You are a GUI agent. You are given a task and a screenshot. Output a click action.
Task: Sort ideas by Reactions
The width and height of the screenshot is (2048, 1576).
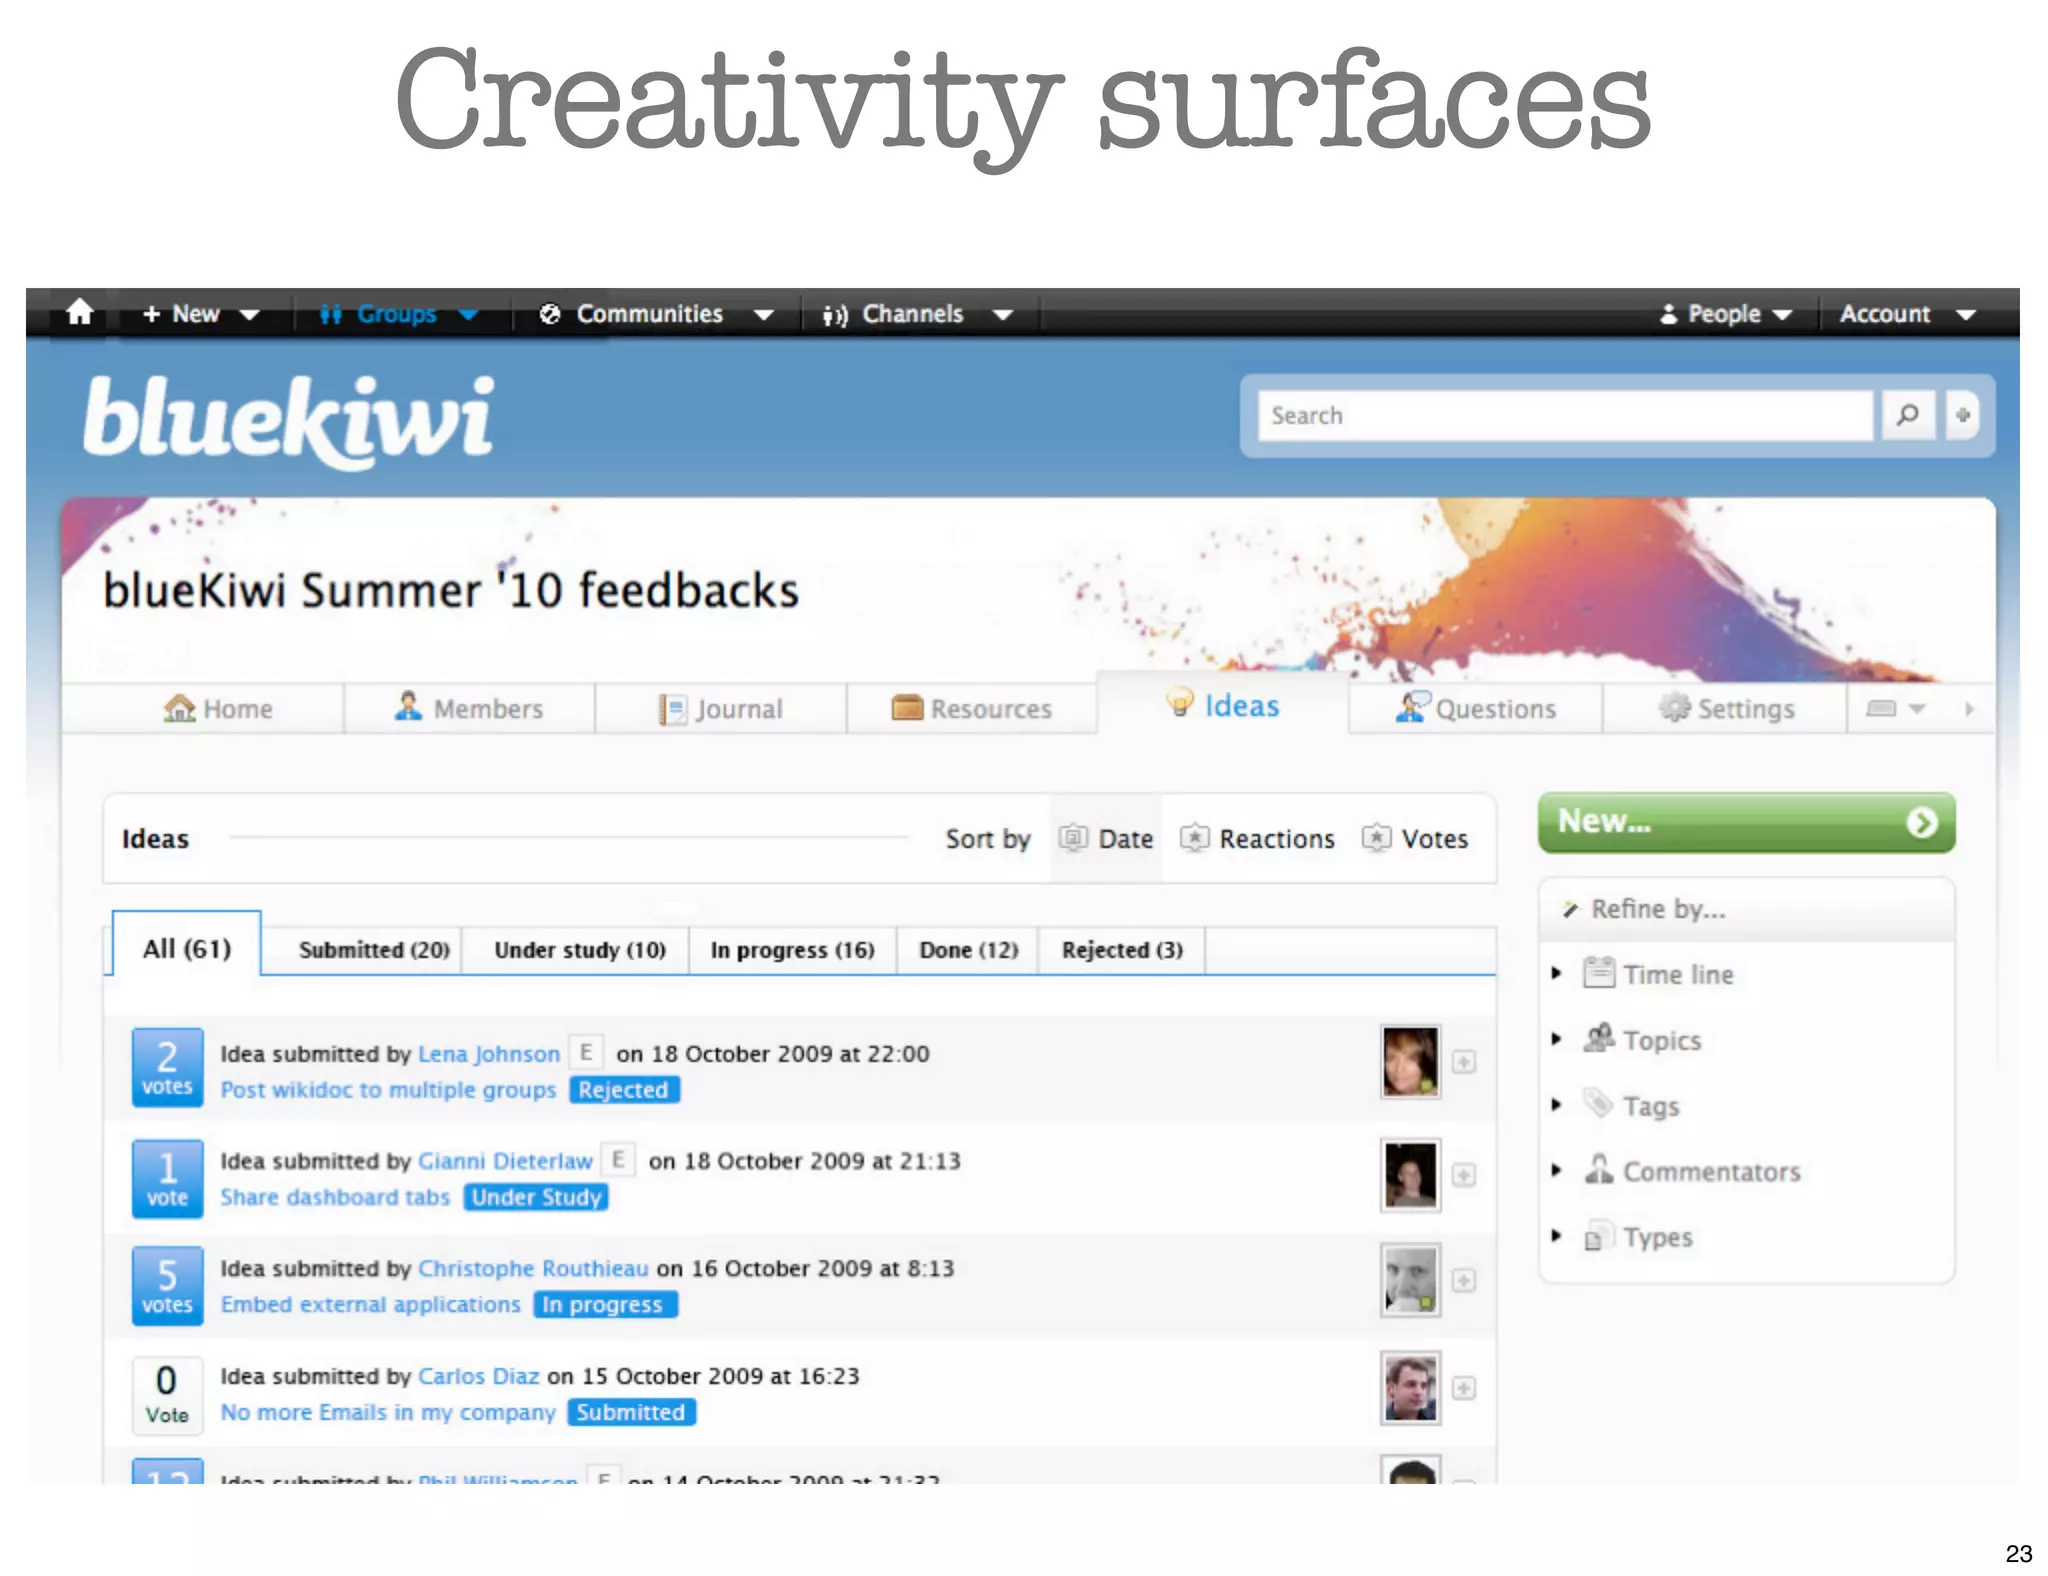[1258, 838]
